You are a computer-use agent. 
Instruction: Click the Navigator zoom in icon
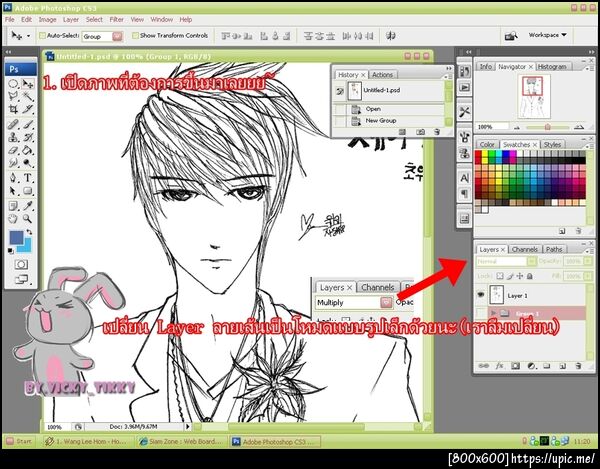coord(579,127)
